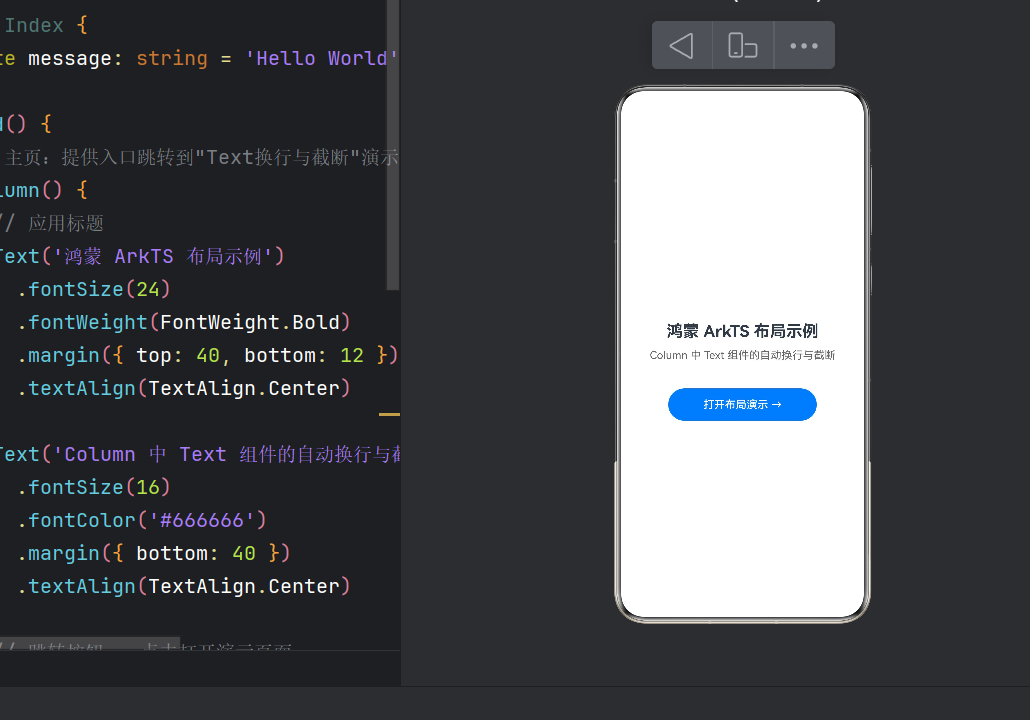This screenshot has height=720, width=1030.
Task: Click the blue 打开布局演示 button in preview
Action: [742, 405]
